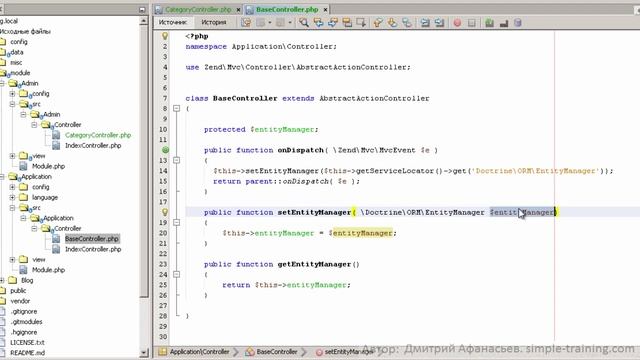This screenshot has width=640, height=360.
Task: Select the data folder in tree
Action: click(17, 52)
